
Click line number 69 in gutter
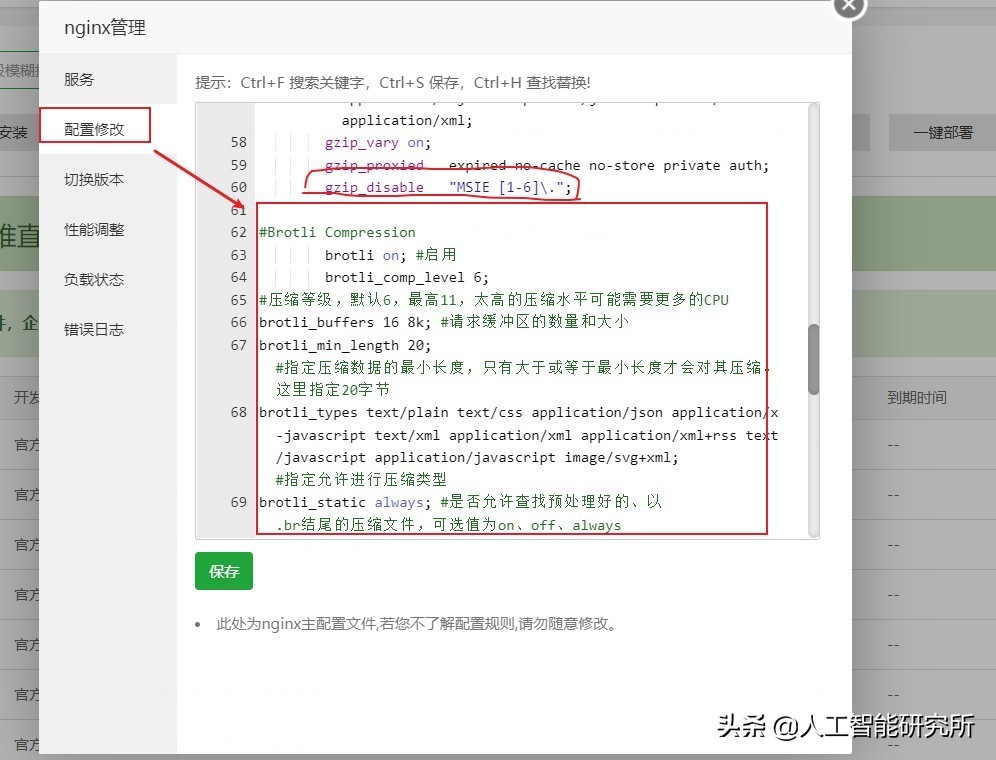point(238,503)
